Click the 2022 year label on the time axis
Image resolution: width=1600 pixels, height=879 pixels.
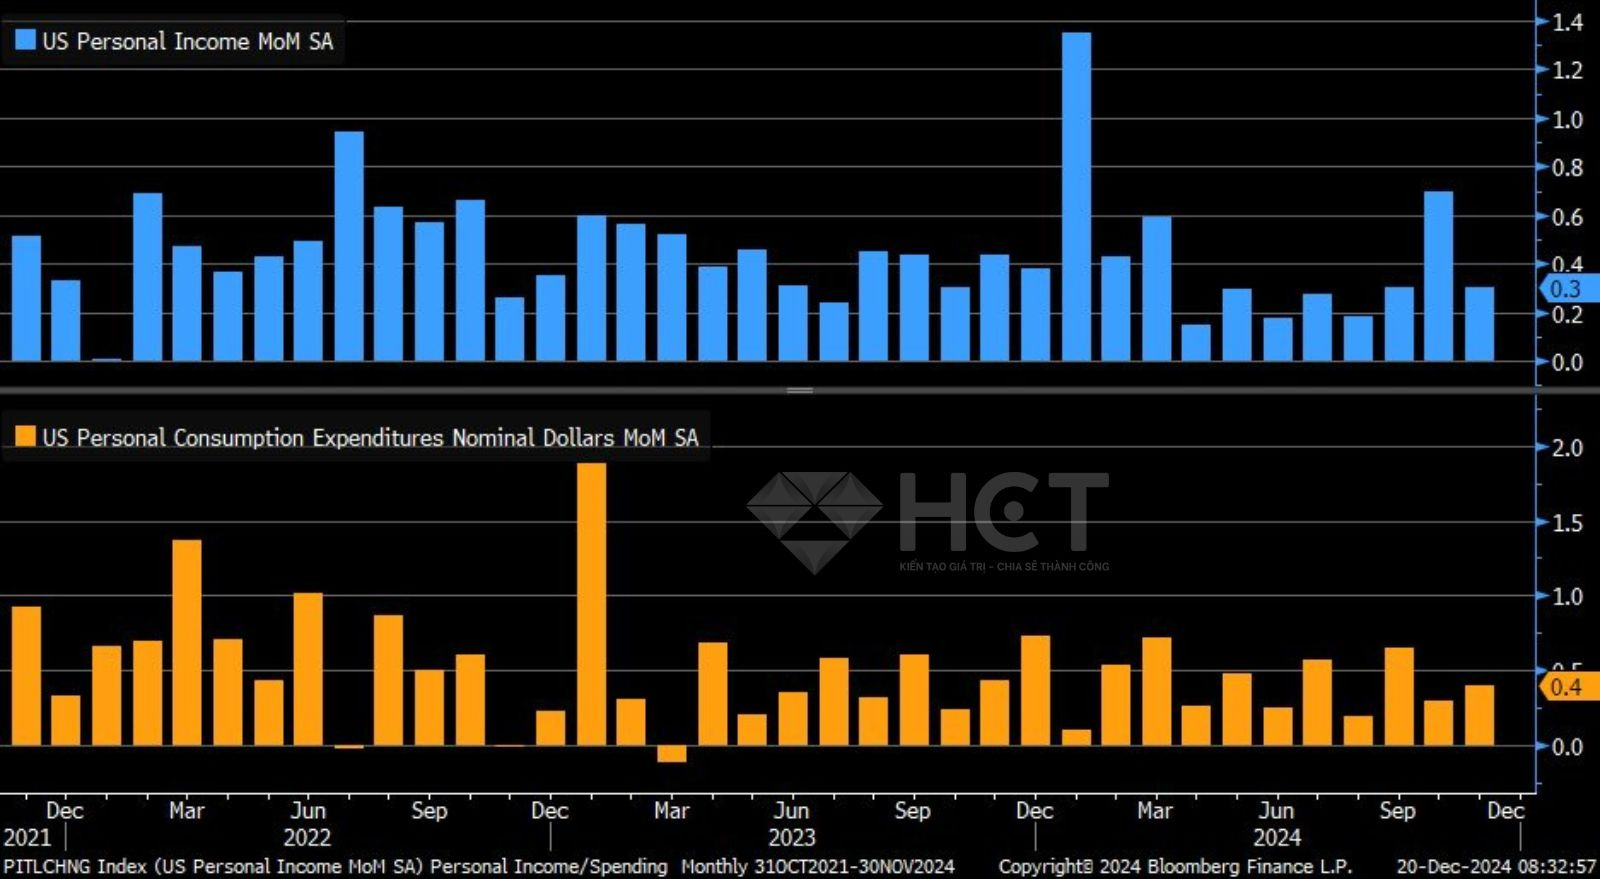click(307, 838)
